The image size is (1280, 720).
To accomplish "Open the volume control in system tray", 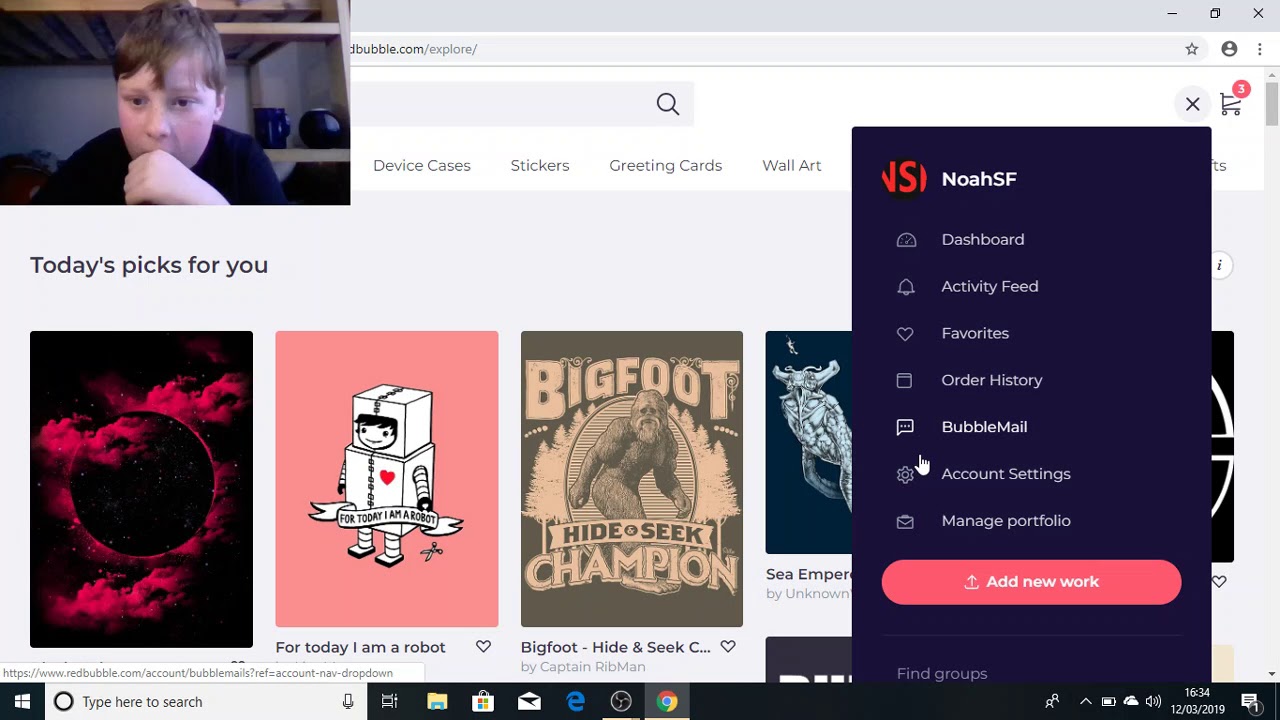I will [x=1153, y=702].
